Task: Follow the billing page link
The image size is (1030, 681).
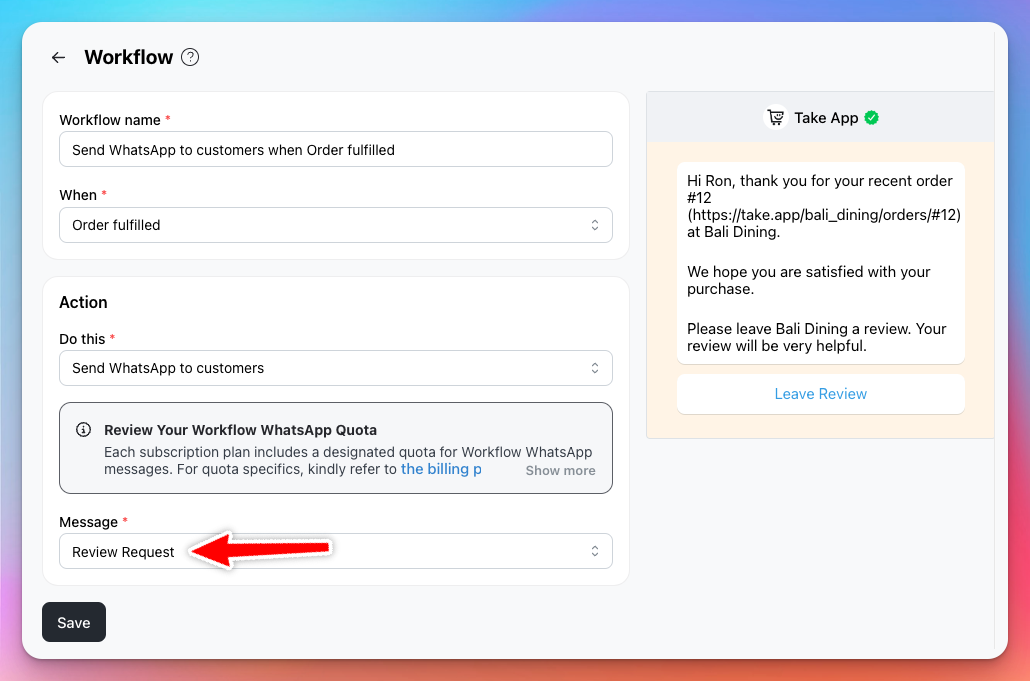Action: click(441, 469)
